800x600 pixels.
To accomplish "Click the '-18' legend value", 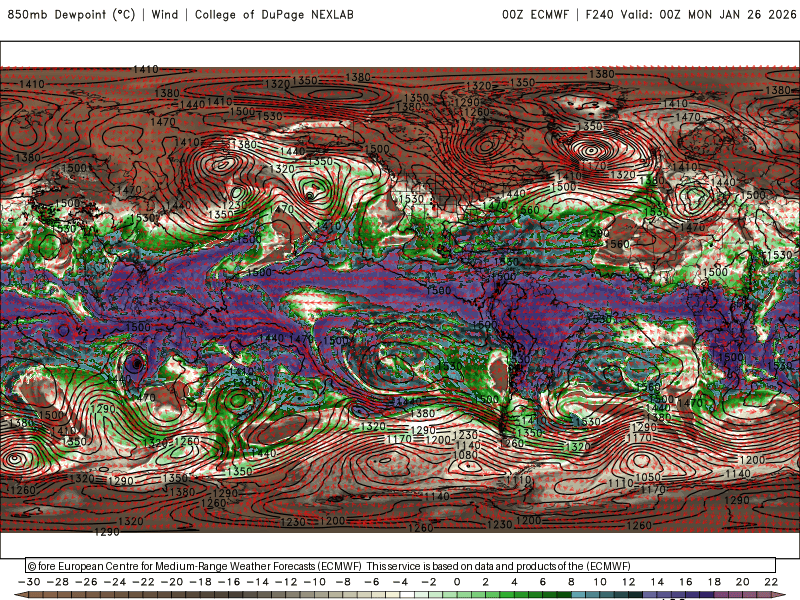I will pyautogui.click(x=201, y=582).
